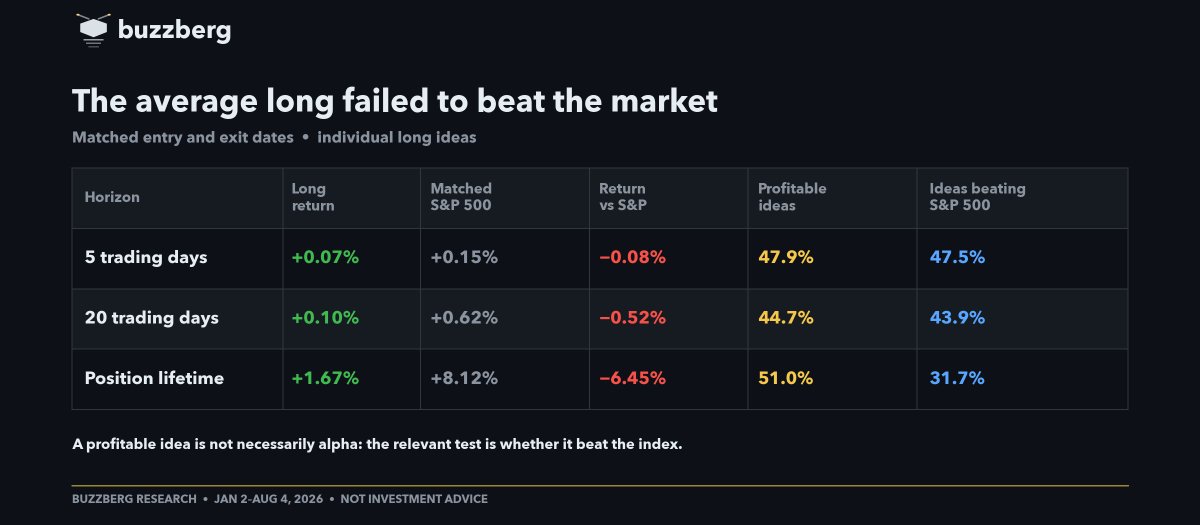Click the headline about average long

[395, 101]
